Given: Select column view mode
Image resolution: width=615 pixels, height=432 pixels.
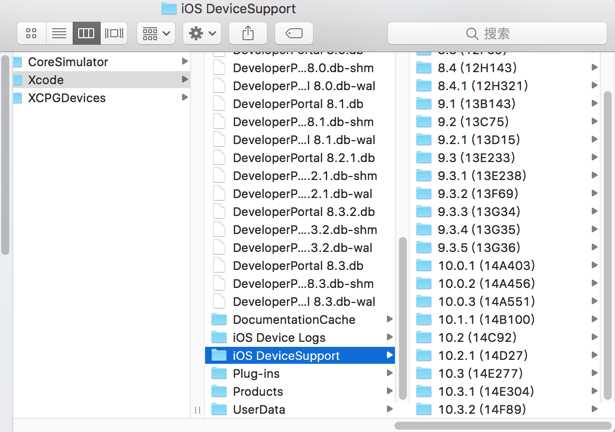Looking at the screenshot, I should coord(86,33).
